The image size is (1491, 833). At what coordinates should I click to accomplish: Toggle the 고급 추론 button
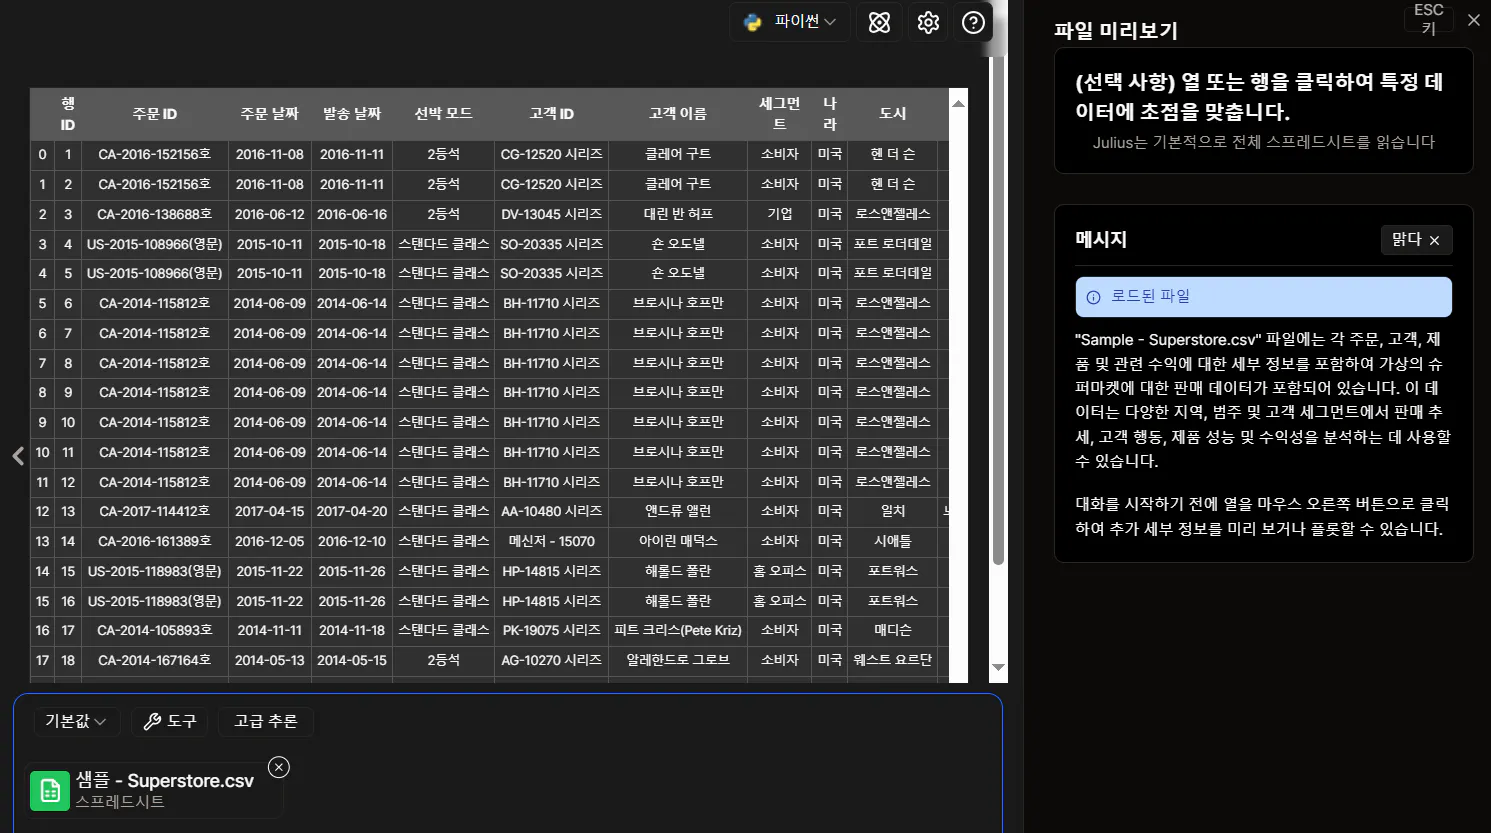pos(266,721)
